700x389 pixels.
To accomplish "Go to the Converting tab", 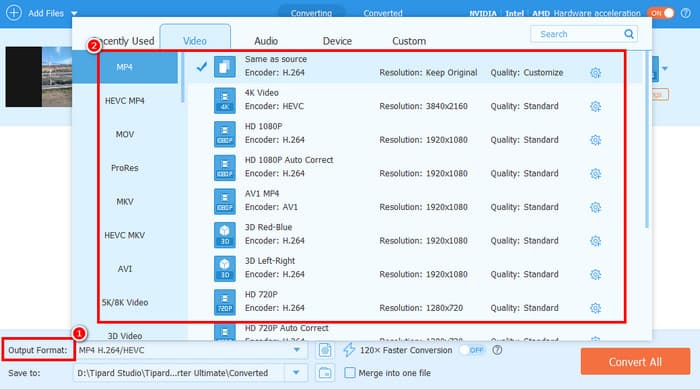I will (311, 13).
